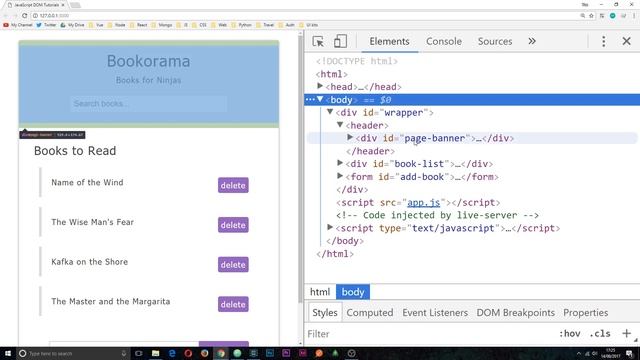Launch Firefox from the taskbar
This screenshot has height=360, width=640.
[x=204, y=353]
